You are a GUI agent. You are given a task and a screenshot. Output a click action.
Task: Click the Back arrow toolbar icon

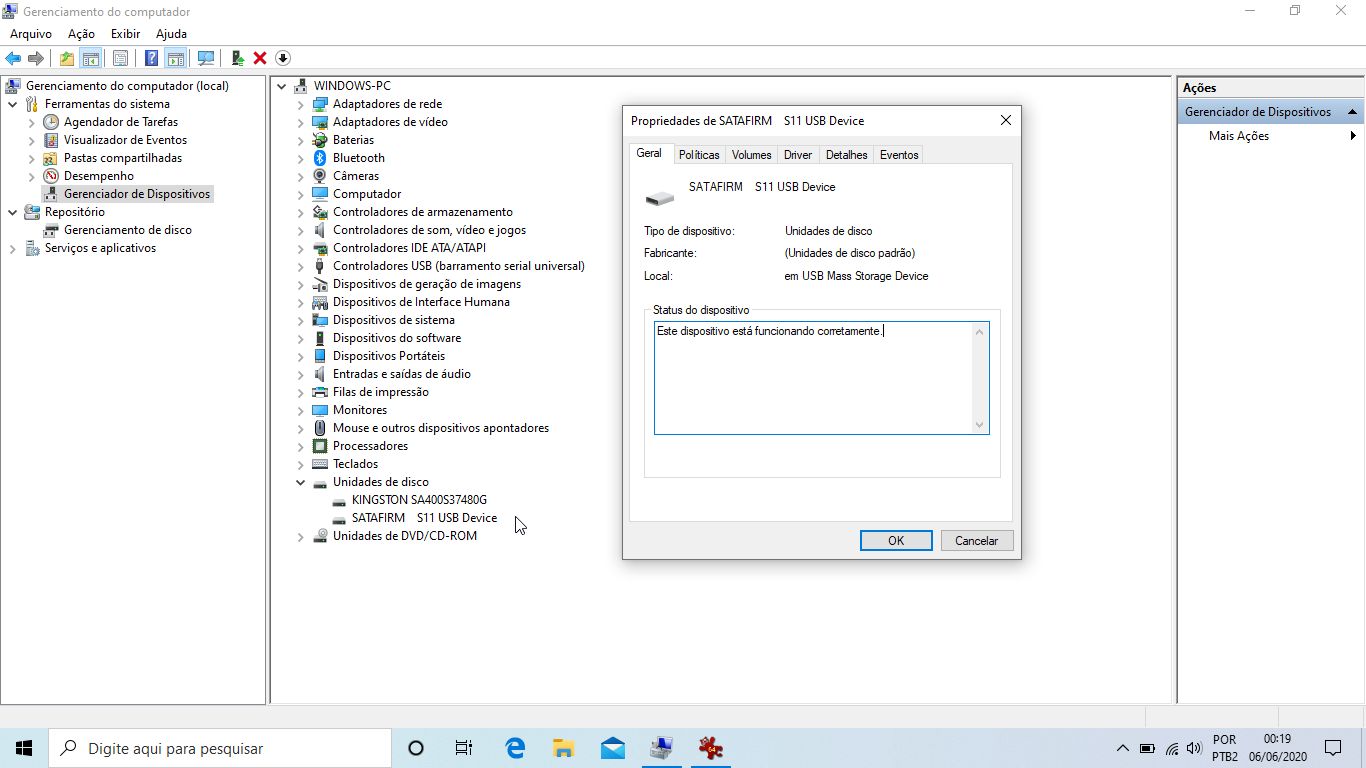(x=13, y=58)
